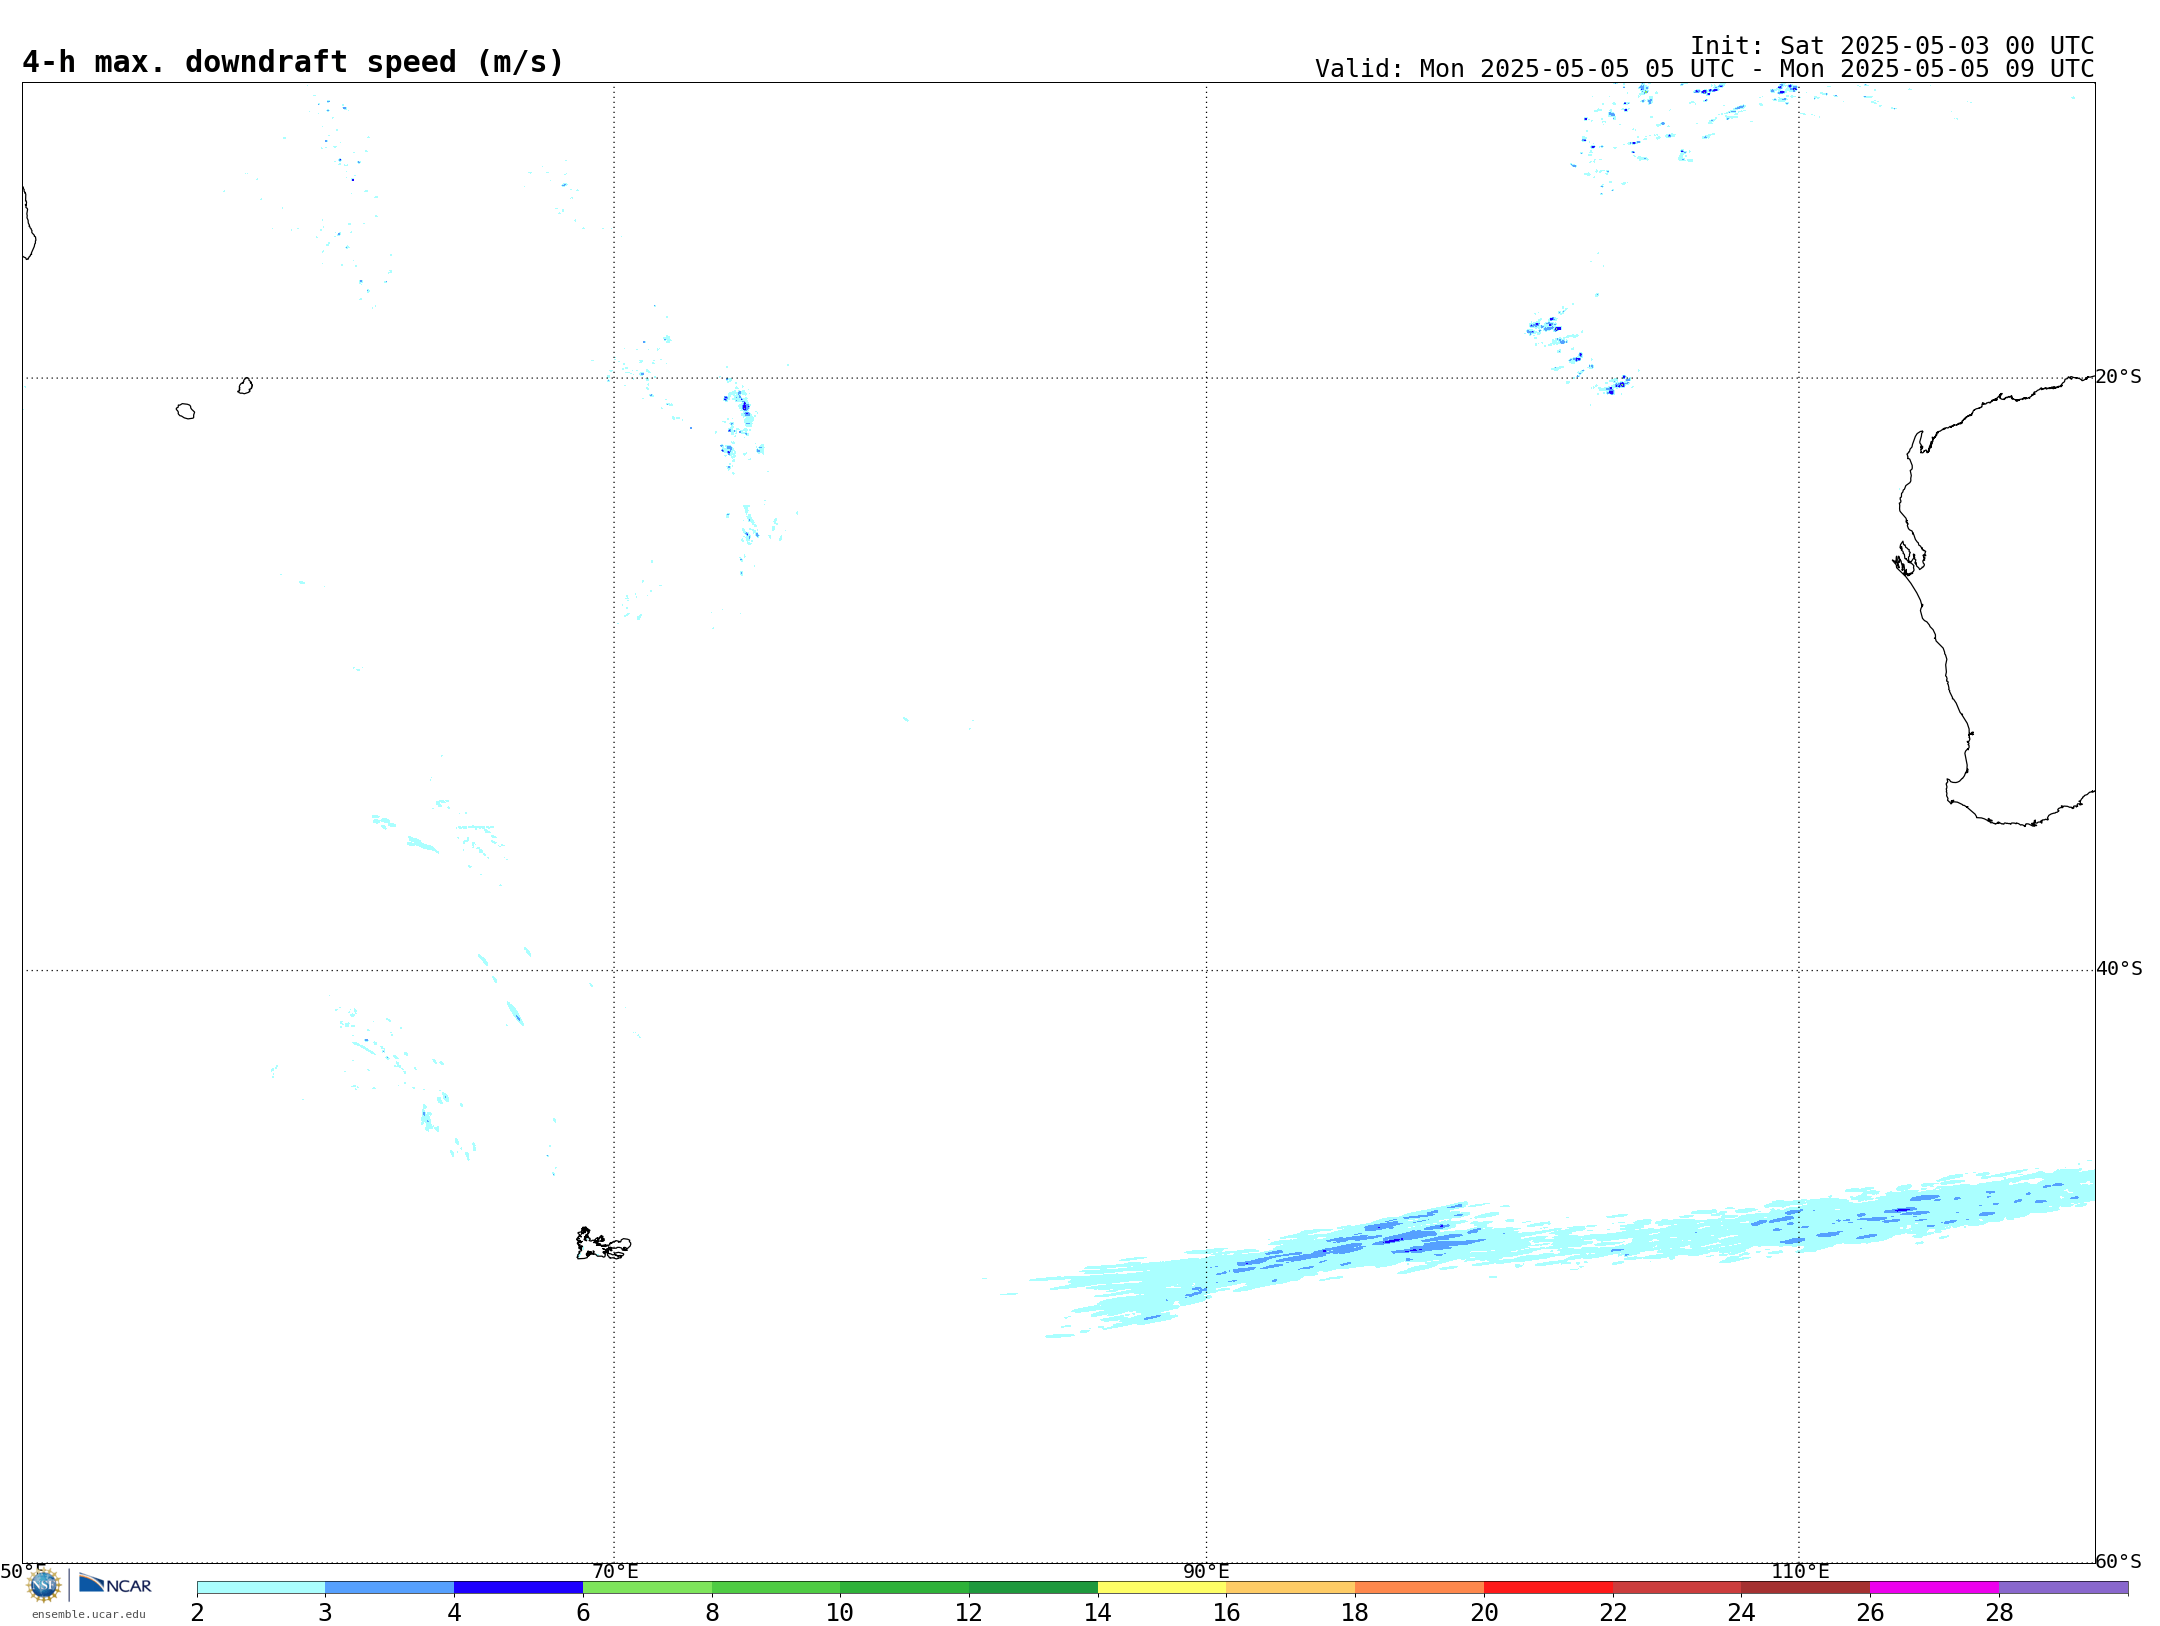Screen dimensions: 2160x1626
Task: Click the light cyan 2-3 color swatch
Action: pos(261,1587)
